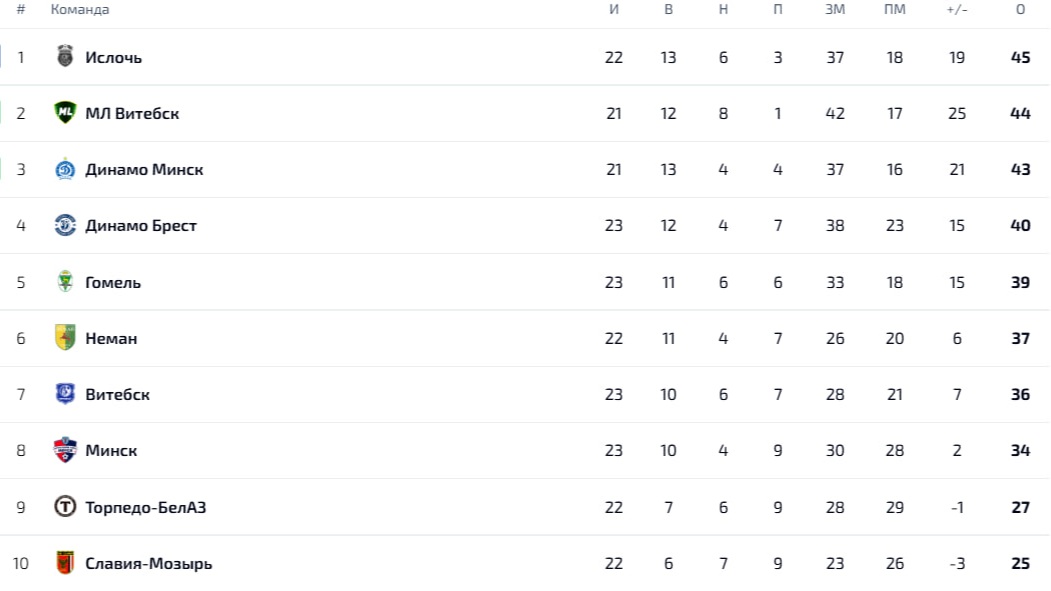
Task: Sort table by the ЗМ goals-scored header
Action: pos(834,9)
